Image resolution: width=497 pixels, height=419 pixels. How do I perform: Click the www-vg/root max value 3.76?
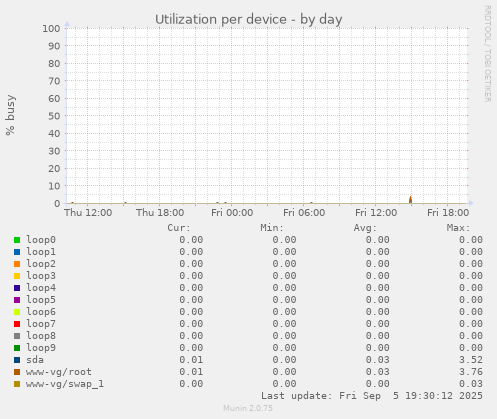tap(471, 372)
